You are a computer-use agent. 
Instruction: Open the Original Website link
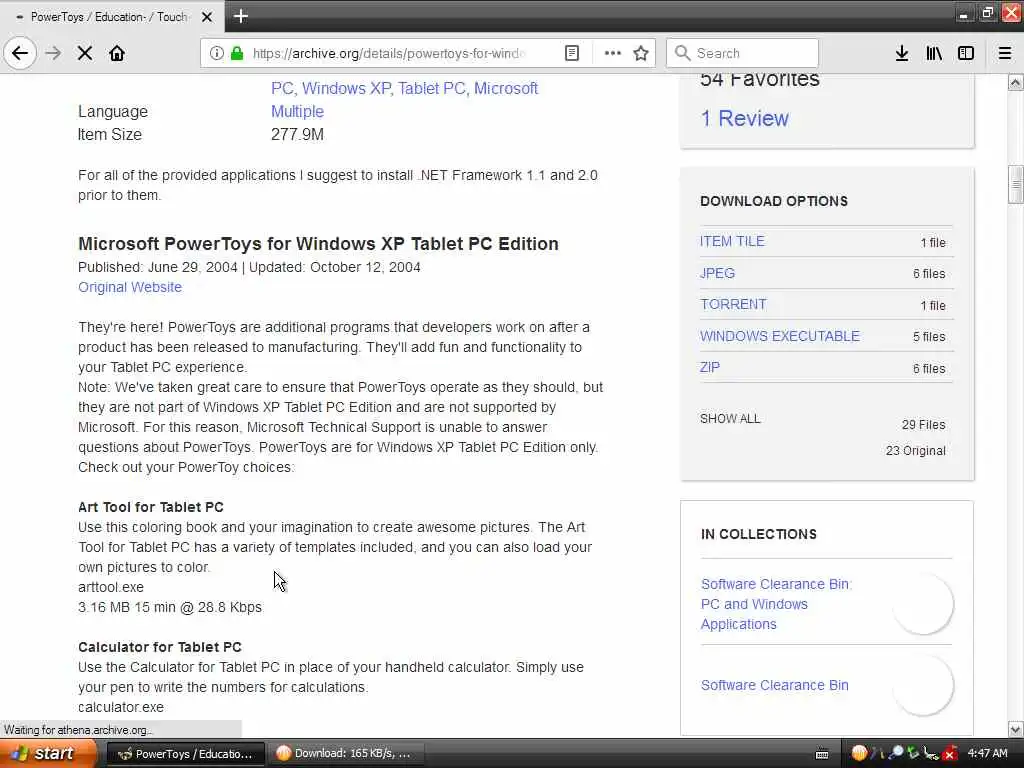pos(130,287)
